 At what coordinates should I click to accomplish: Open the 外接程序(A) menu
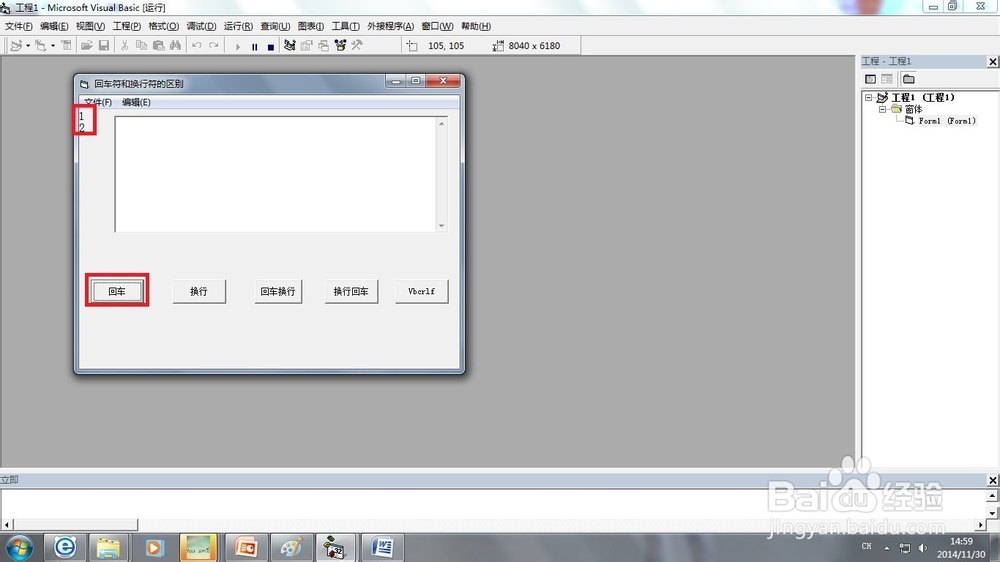click(390, 26)
